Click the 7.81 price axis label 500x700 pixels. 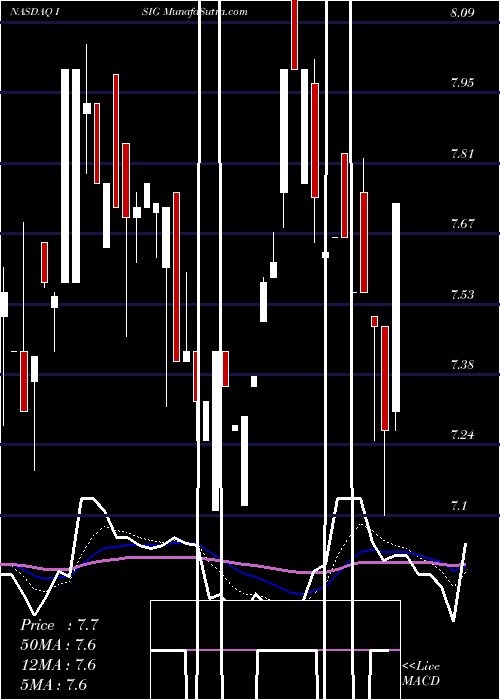[462, 154]
